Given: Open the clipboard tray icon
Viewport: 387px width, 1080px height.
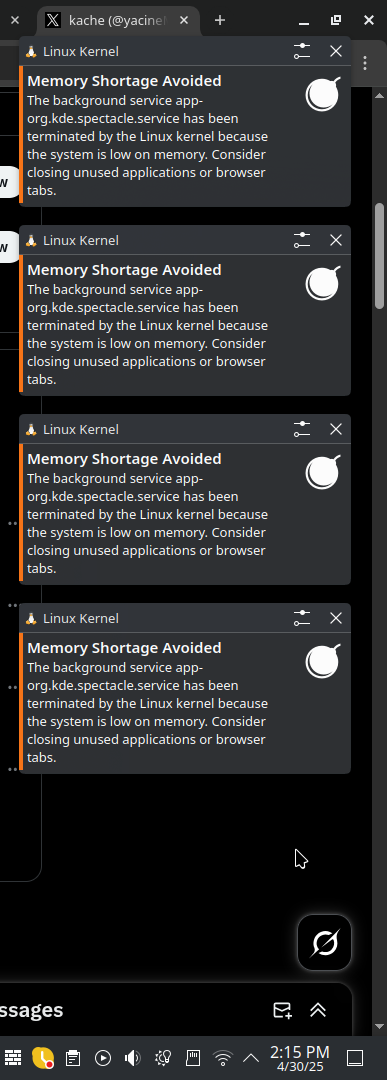Looking at the screenshot, I should click(73, 1057).
